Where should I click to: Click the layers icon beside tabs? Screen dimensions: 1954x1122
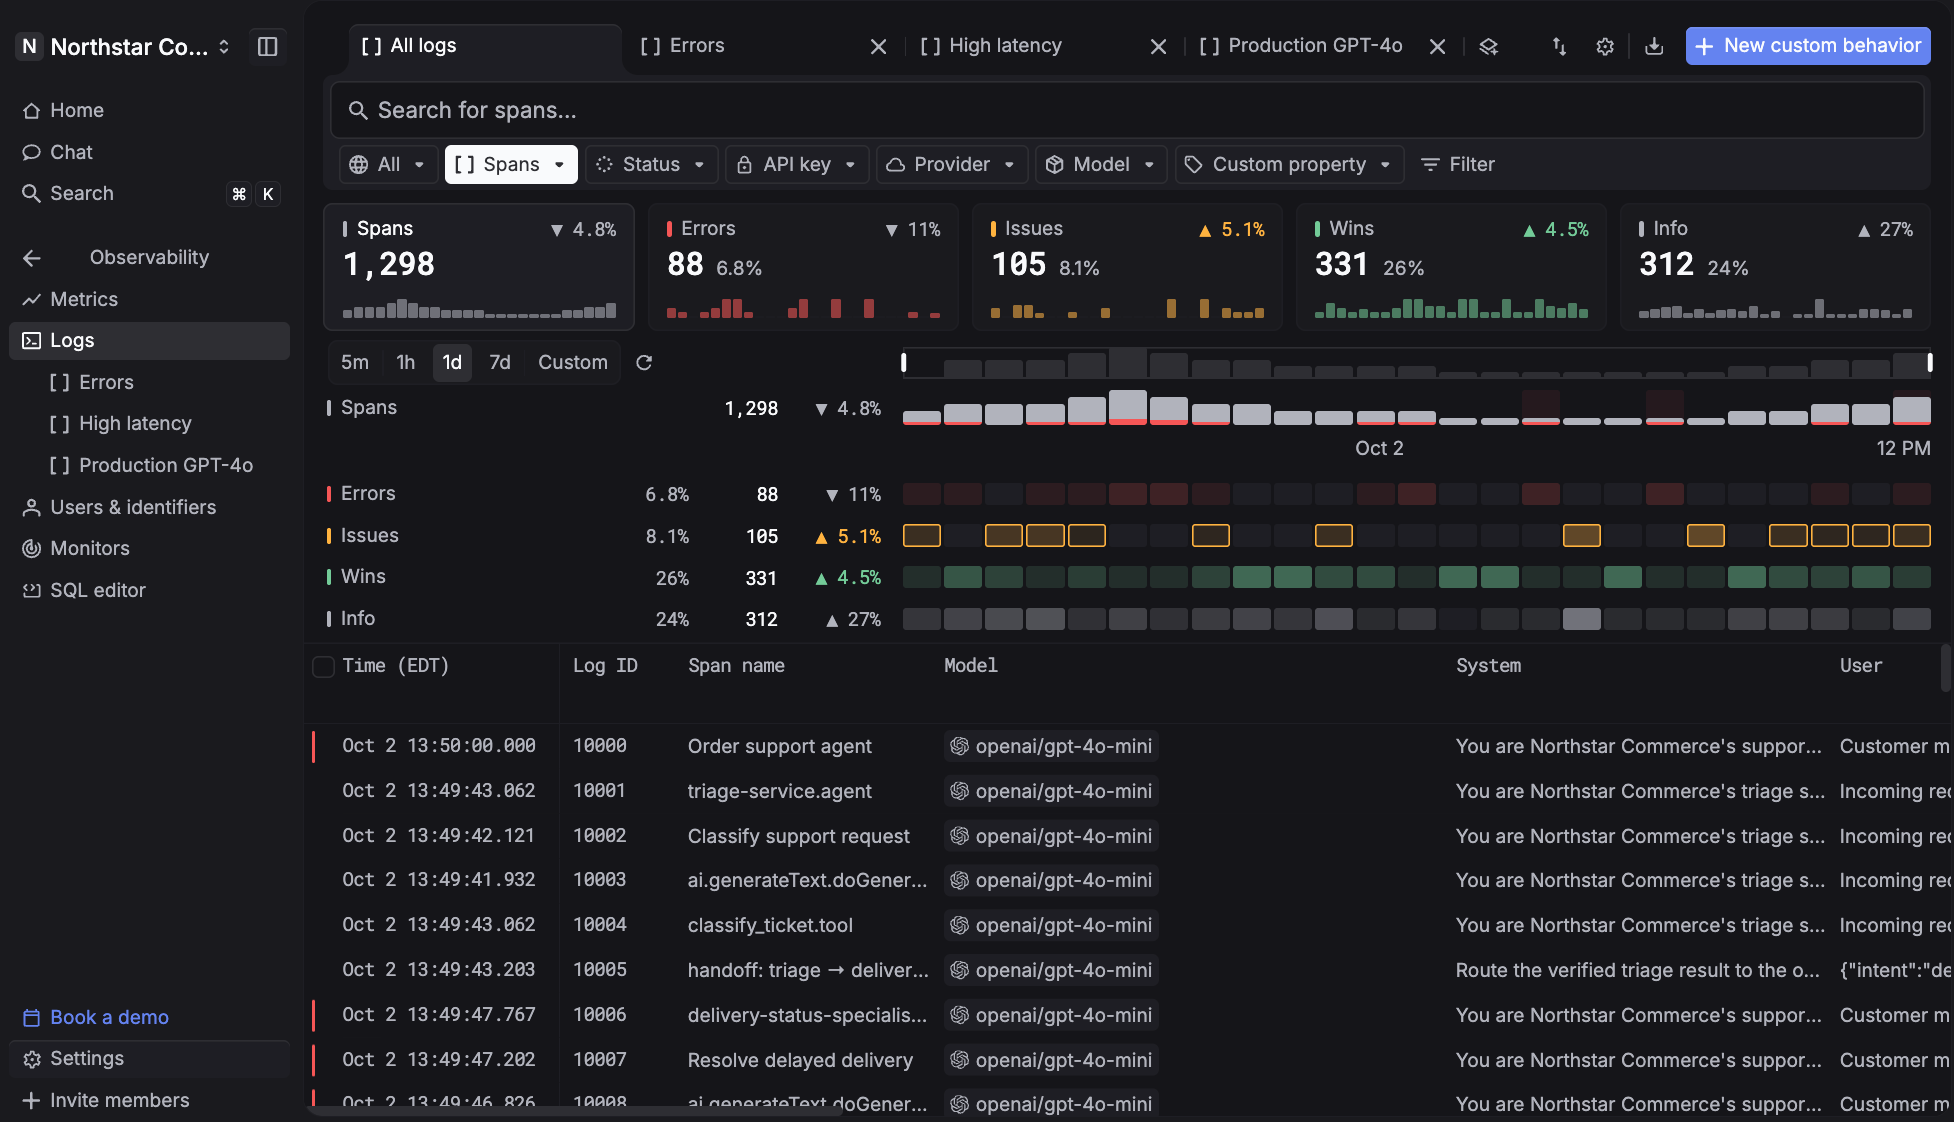pyautogui.click(x=1488, y=46)
